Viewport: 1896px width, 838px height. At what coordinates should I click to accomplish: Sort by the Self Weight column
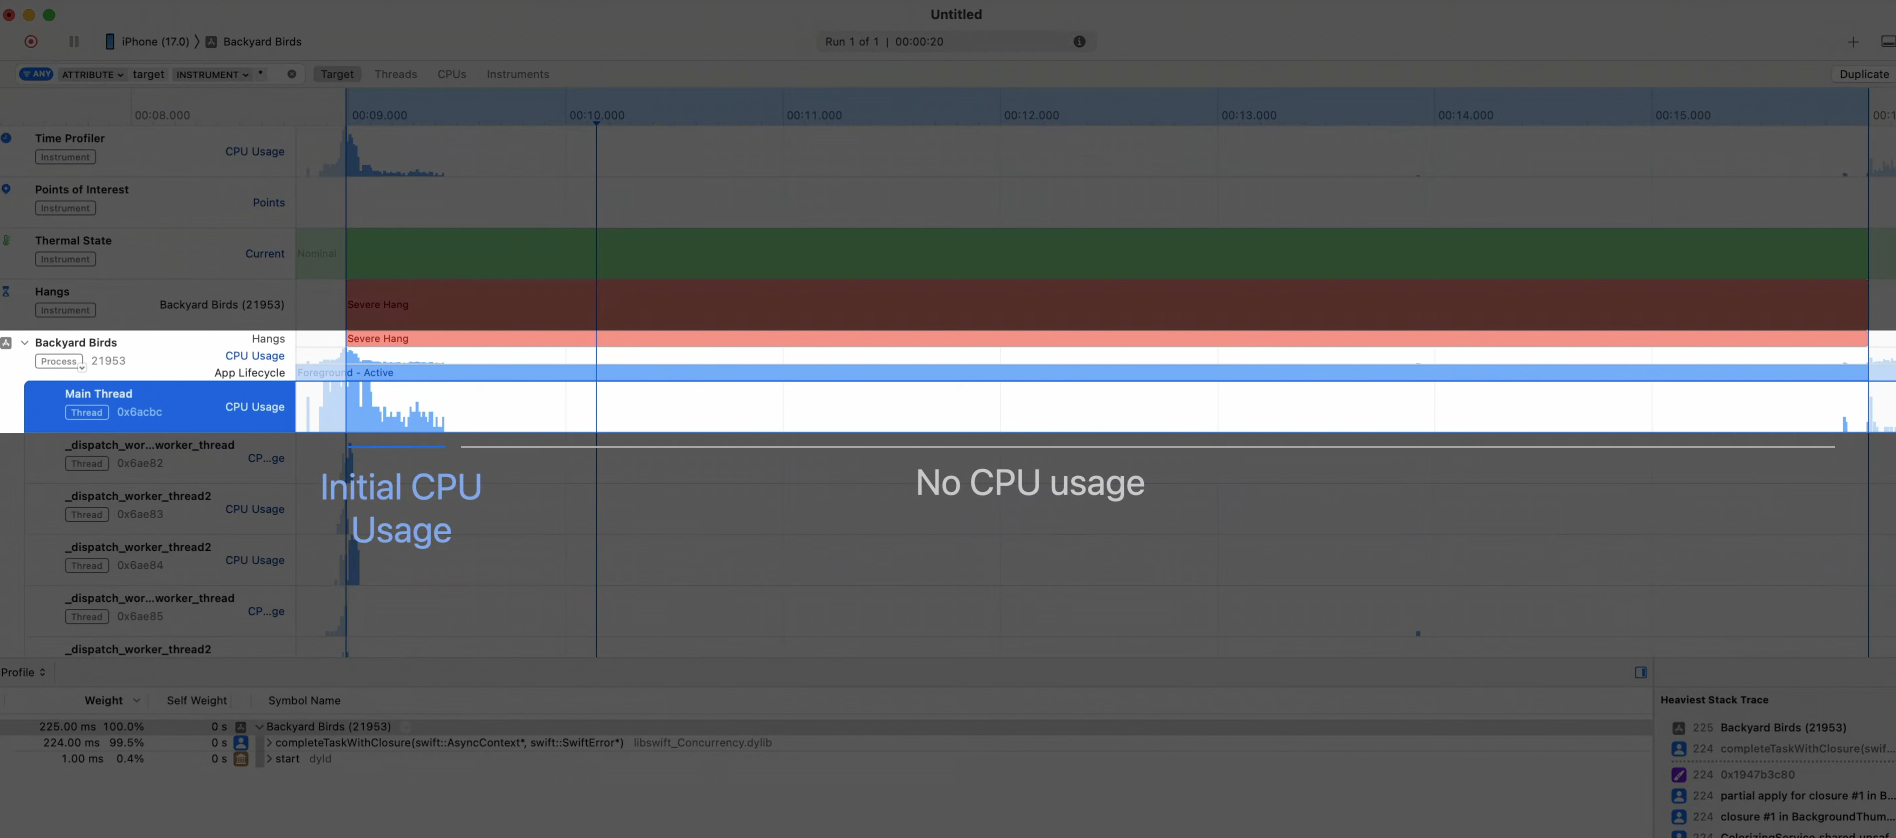[197, 700]
